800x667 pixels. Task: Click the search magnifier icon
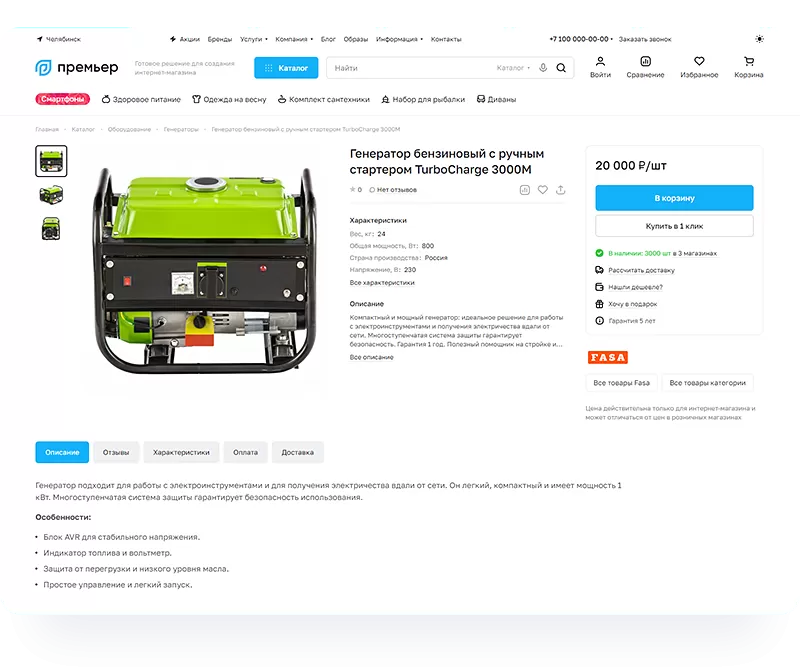pyautogui.click(x=561, y=68)
